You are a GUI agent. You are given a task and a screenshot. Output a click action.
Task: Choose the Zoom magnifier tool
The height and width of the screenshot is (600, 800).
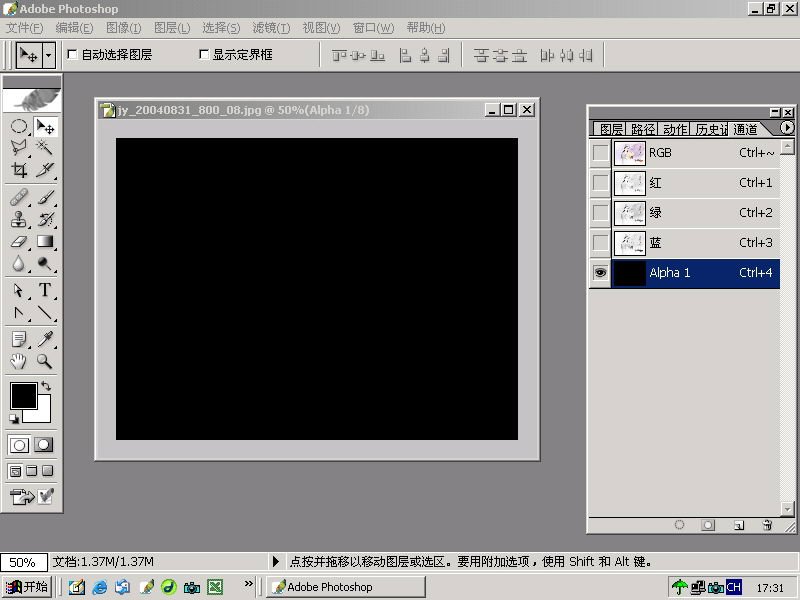(45, 361)
